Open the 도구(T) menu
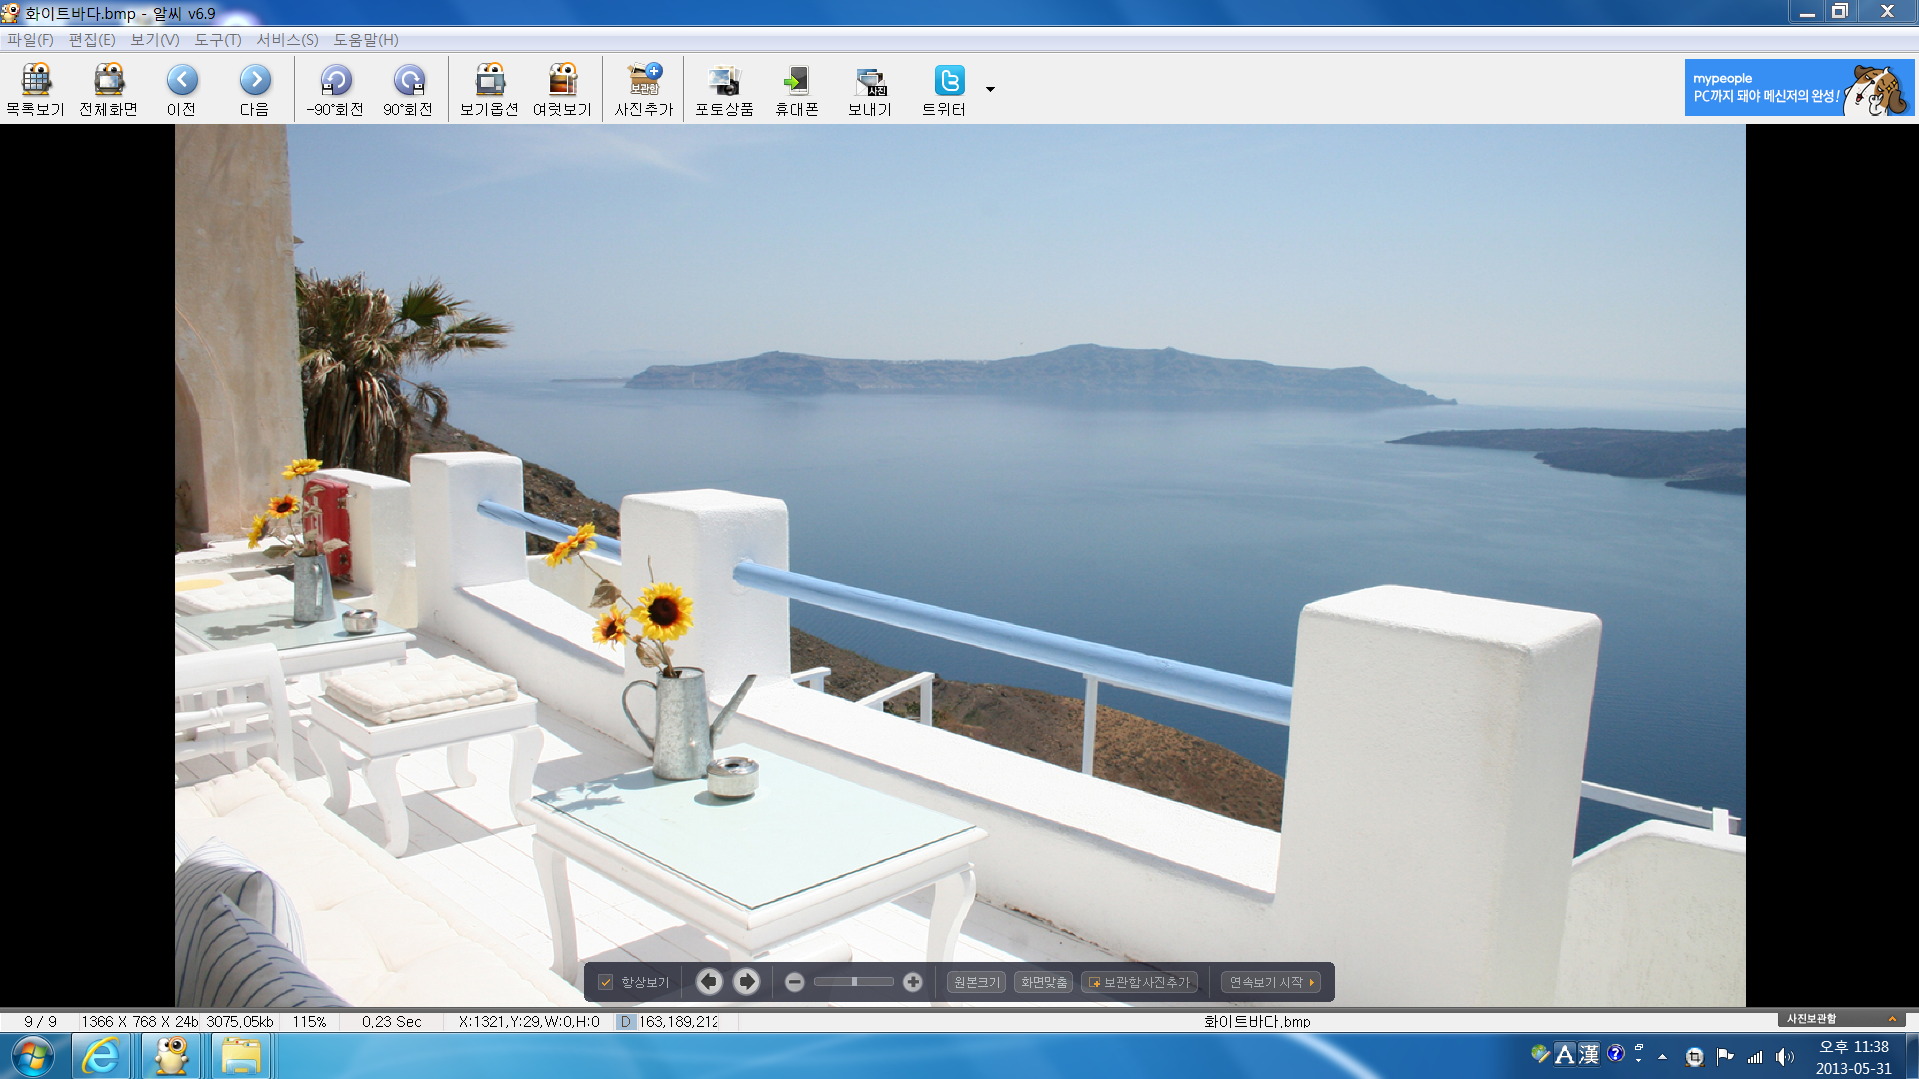1919x1079 pixels. 217,40
